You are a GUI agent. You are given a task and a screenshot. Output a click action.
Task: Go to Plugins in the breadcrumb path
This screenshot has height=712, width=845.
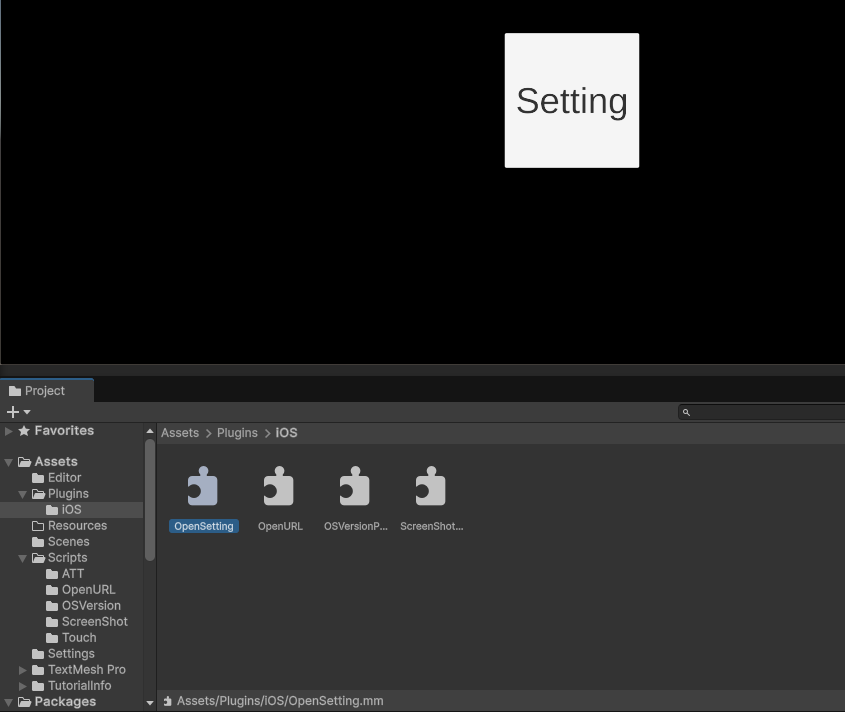coord(237,433)
